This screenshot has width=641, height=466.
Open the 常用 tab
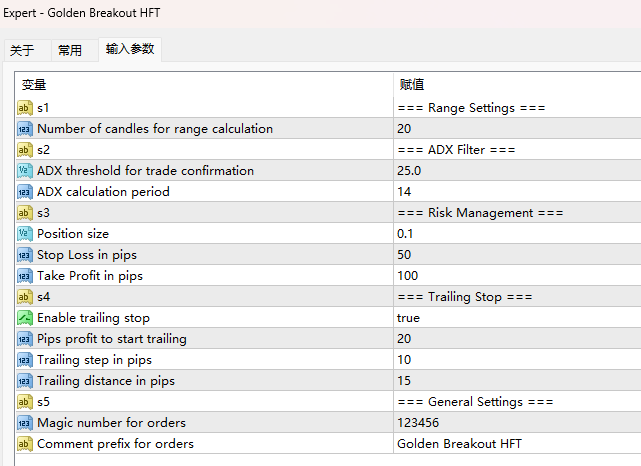click(x=70, y=51)
